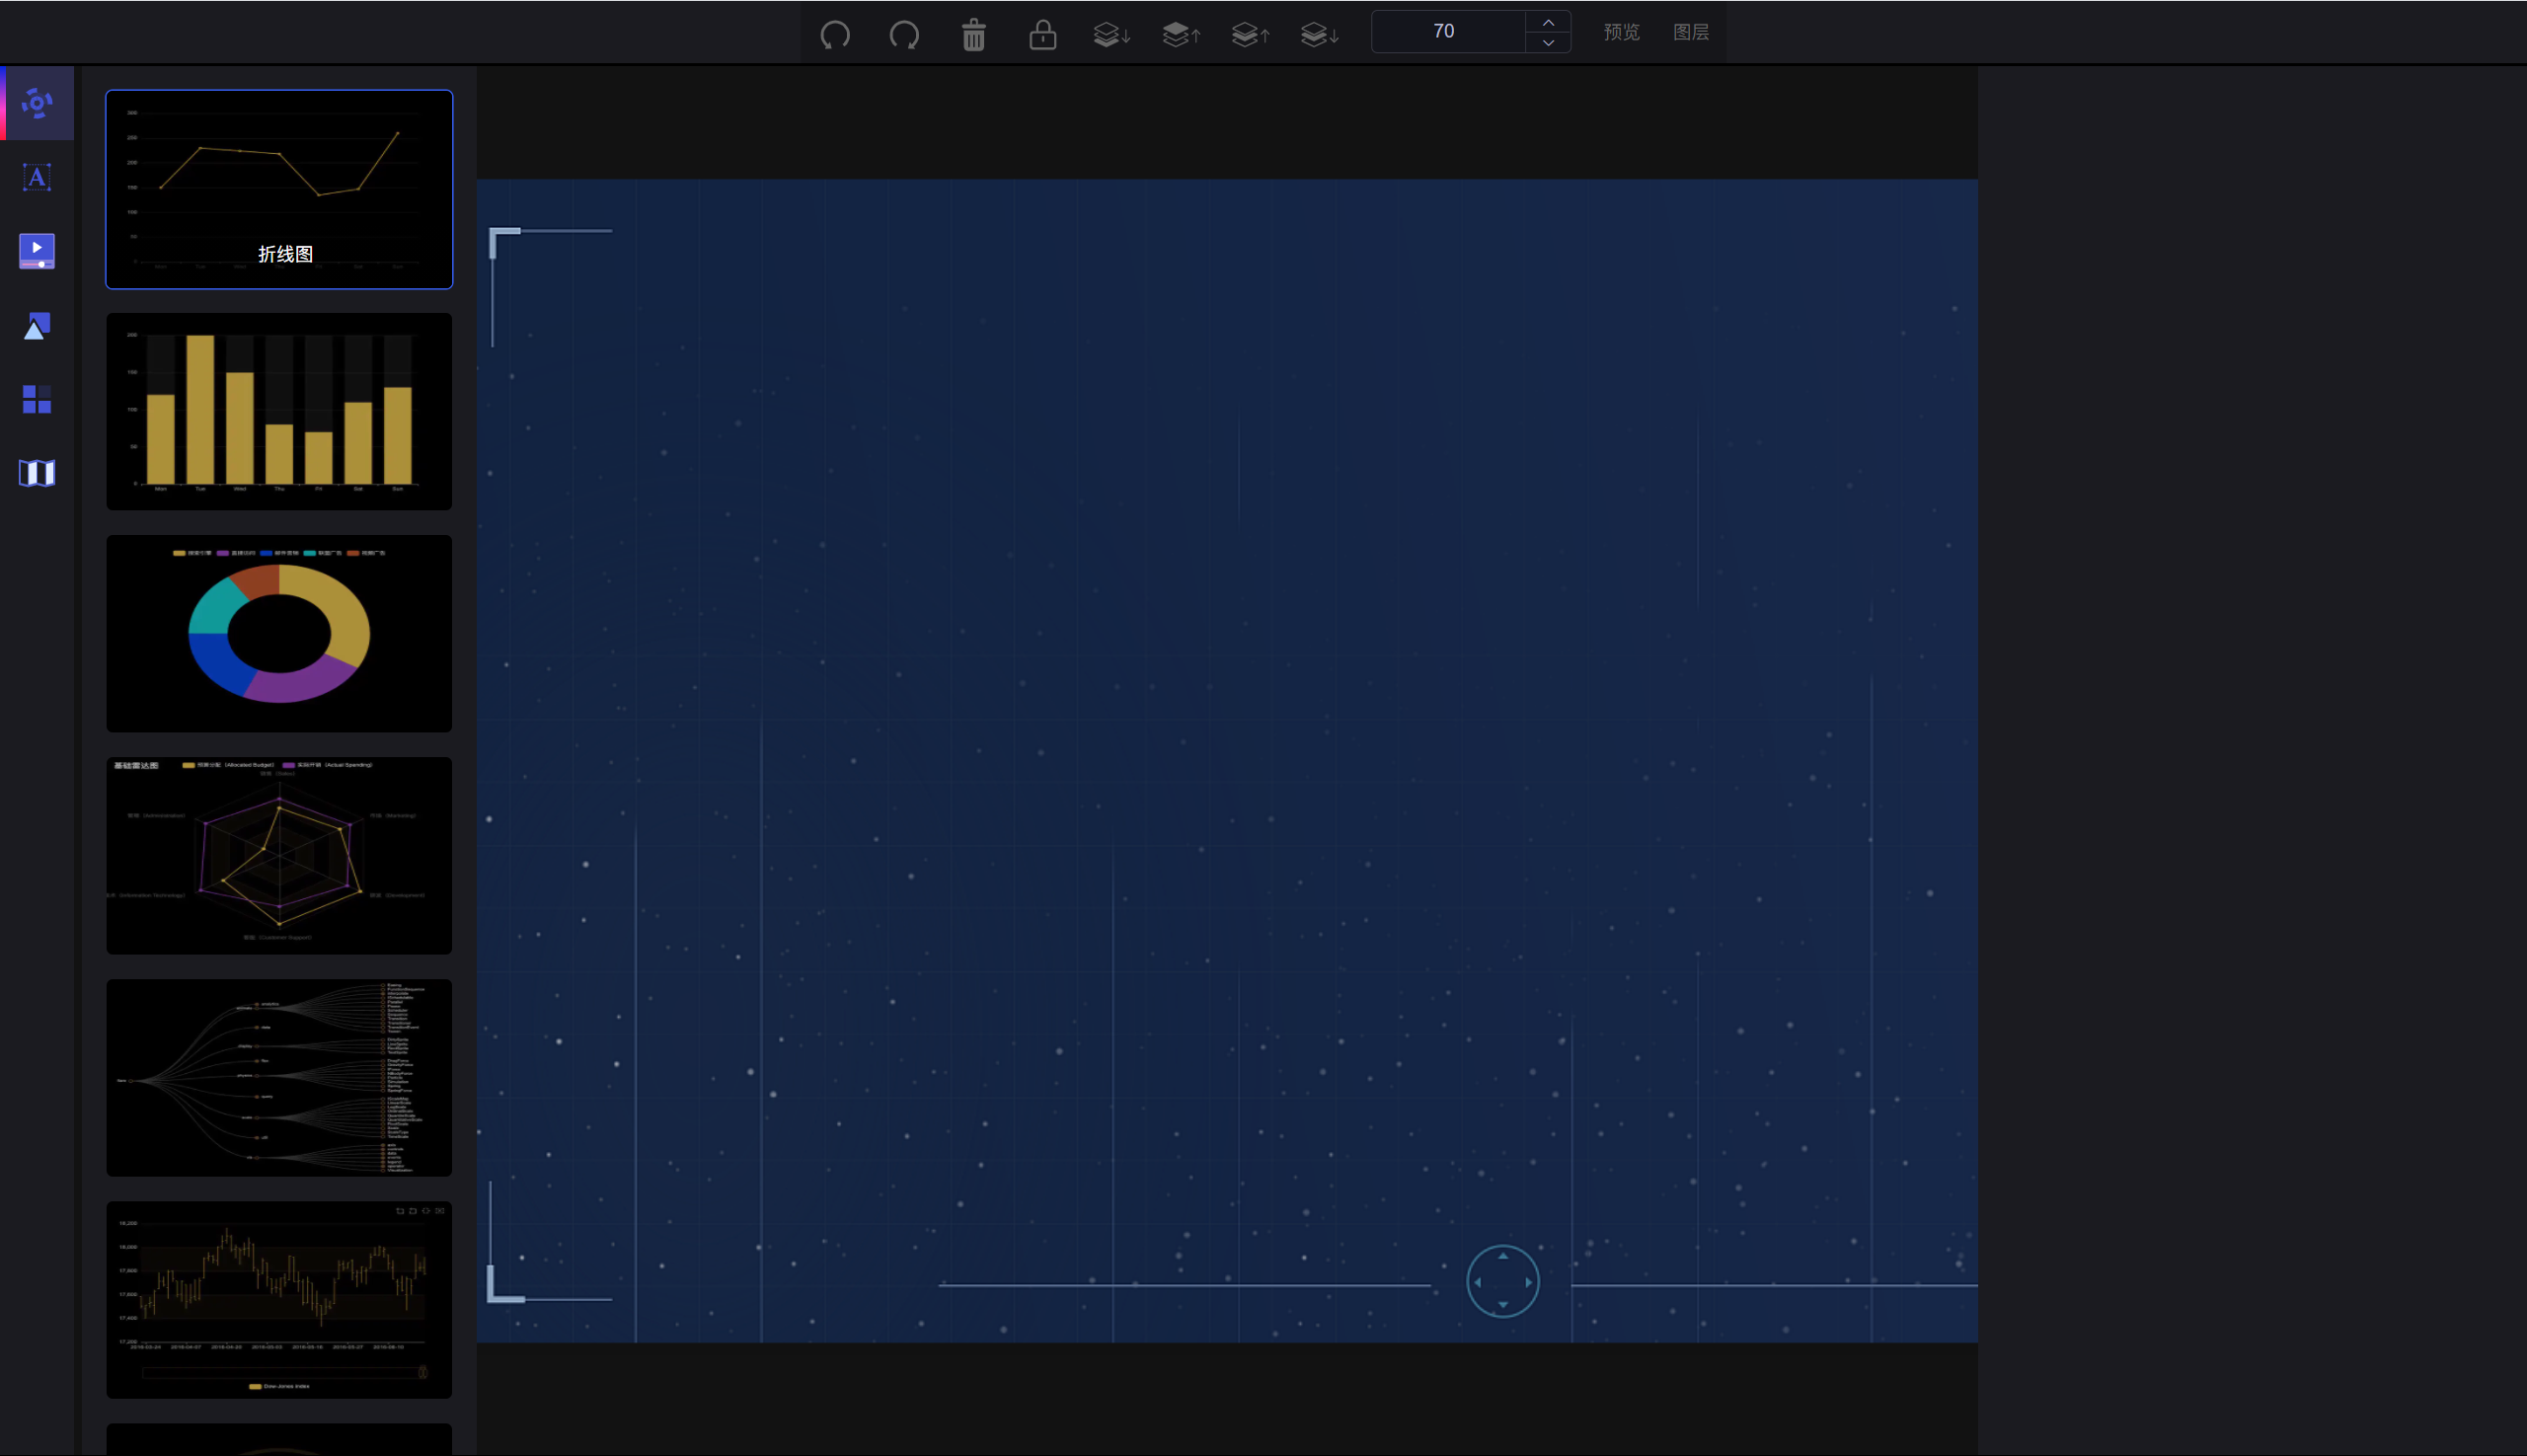Select the donut pie chart thumbnail

click(x=279, y=633)
